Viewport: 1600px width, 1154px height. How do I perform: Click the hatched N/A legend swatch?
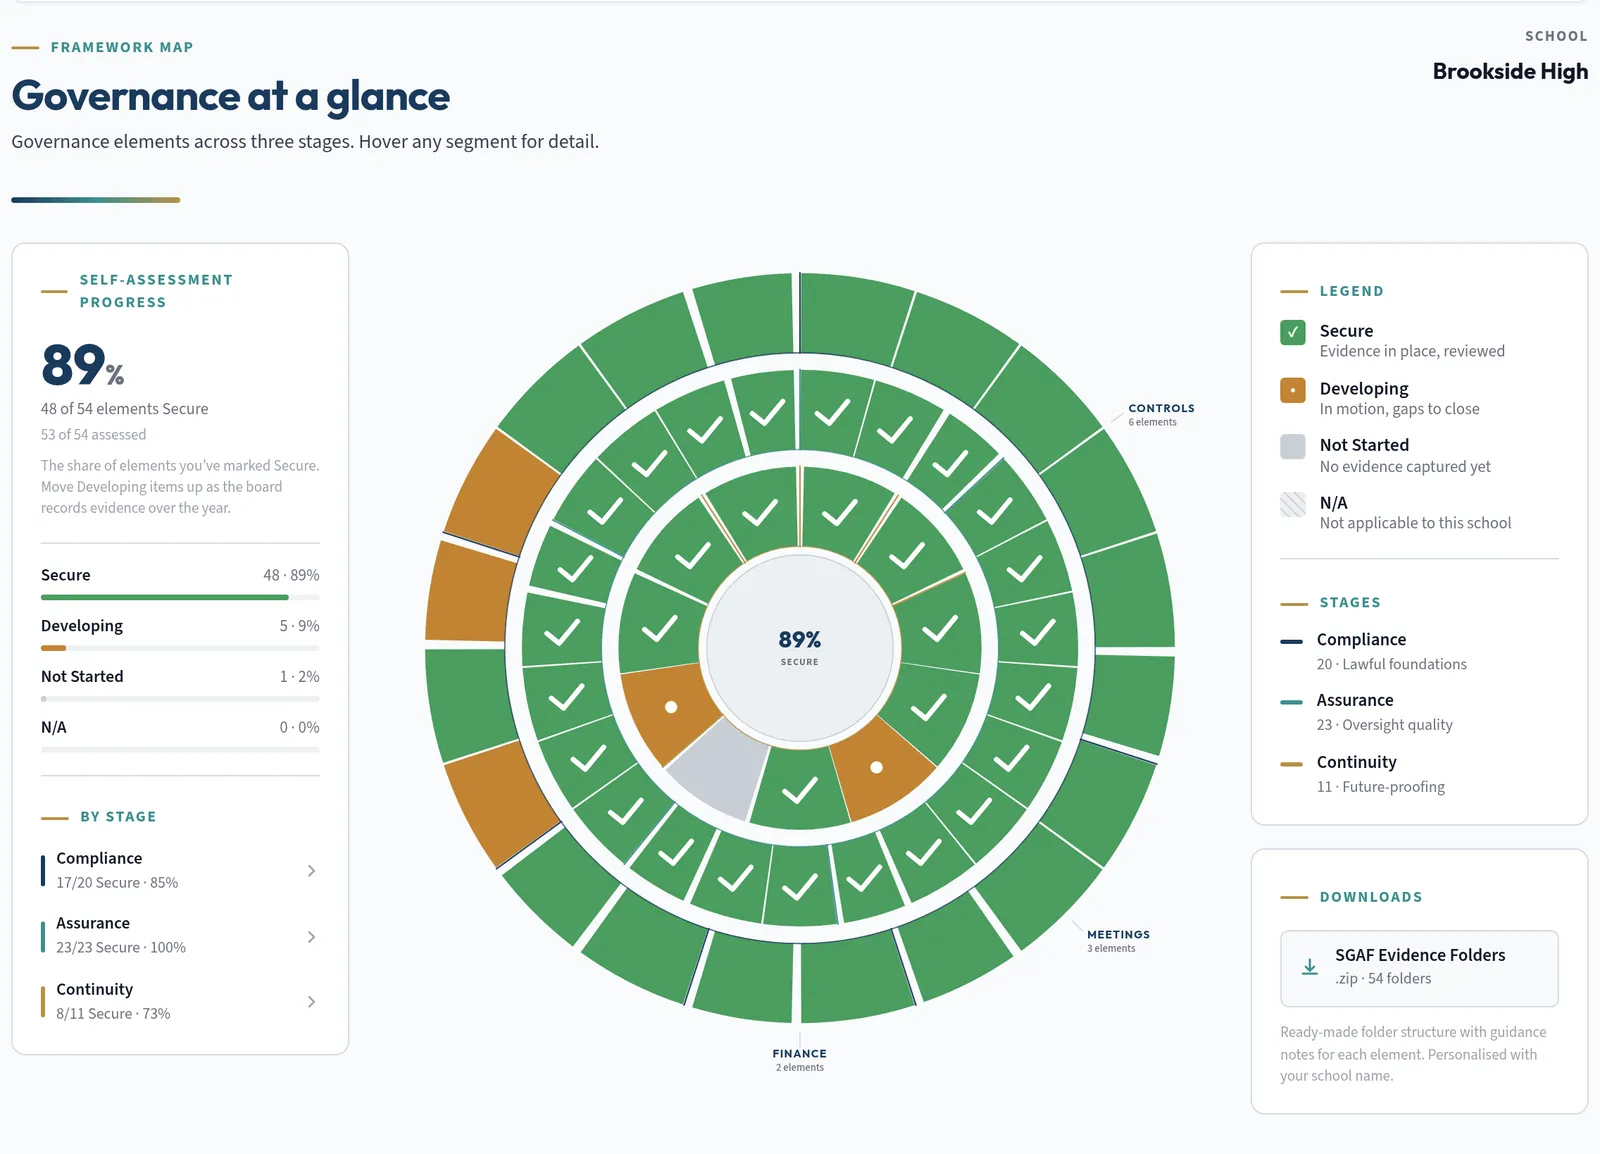1293,504
